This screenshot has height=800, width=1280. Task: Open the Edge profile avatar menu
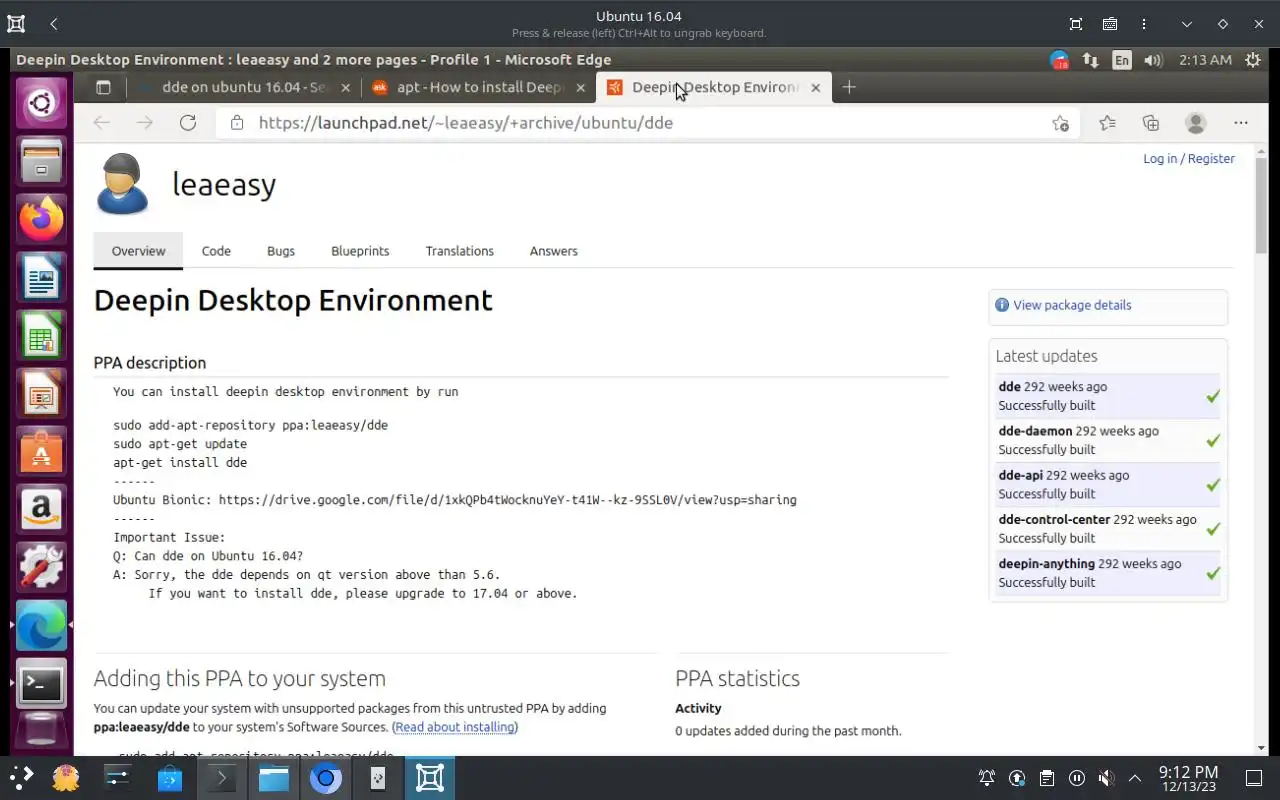(x=1195, y=123)
